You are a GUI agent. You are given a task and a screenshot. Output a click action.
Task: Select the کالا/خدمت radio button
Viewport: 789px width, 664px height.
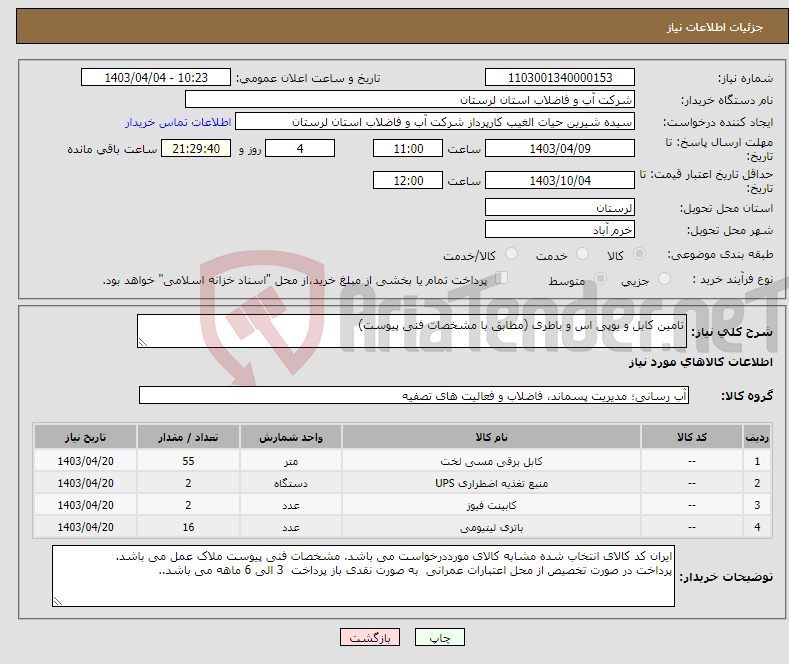coord(511,254)
